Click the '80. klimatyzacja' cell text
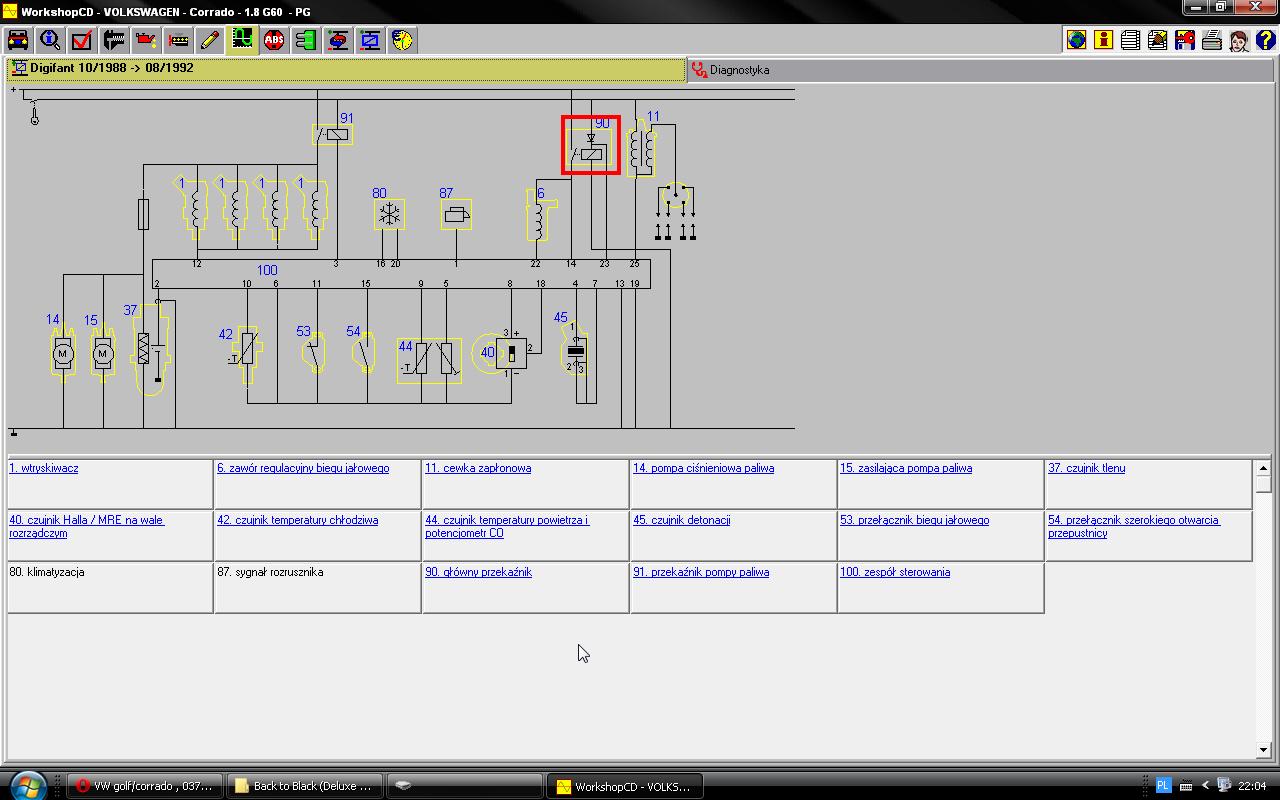The image size is (1280, 800). click(x=47, y=572)
